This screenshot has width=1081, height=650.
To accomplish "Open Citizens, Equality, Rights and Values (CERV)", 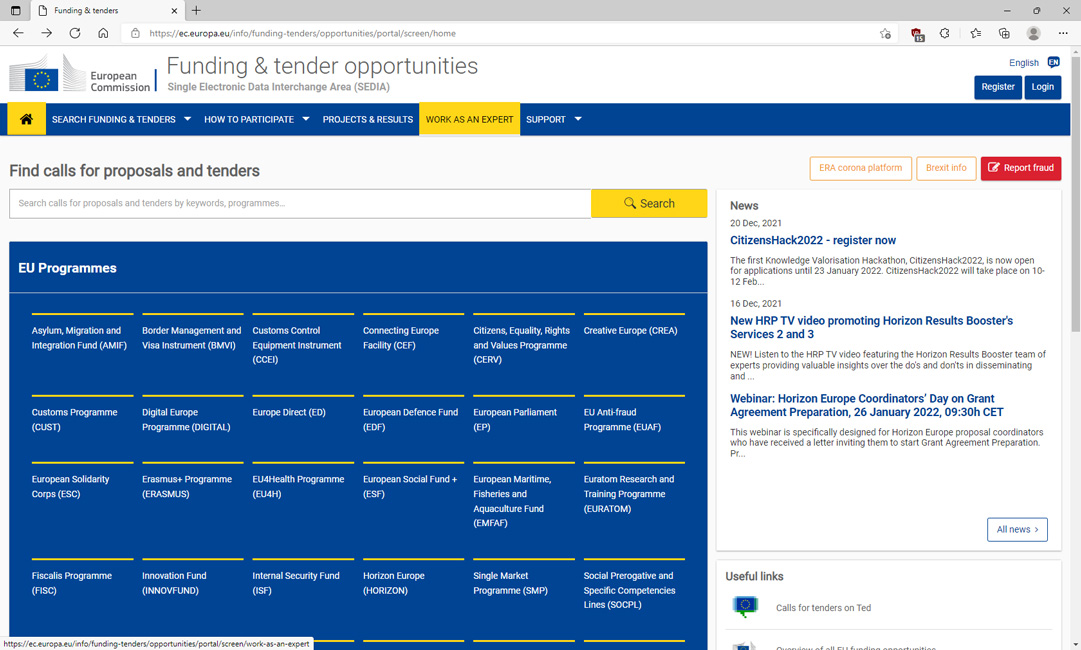I will 521,345.
